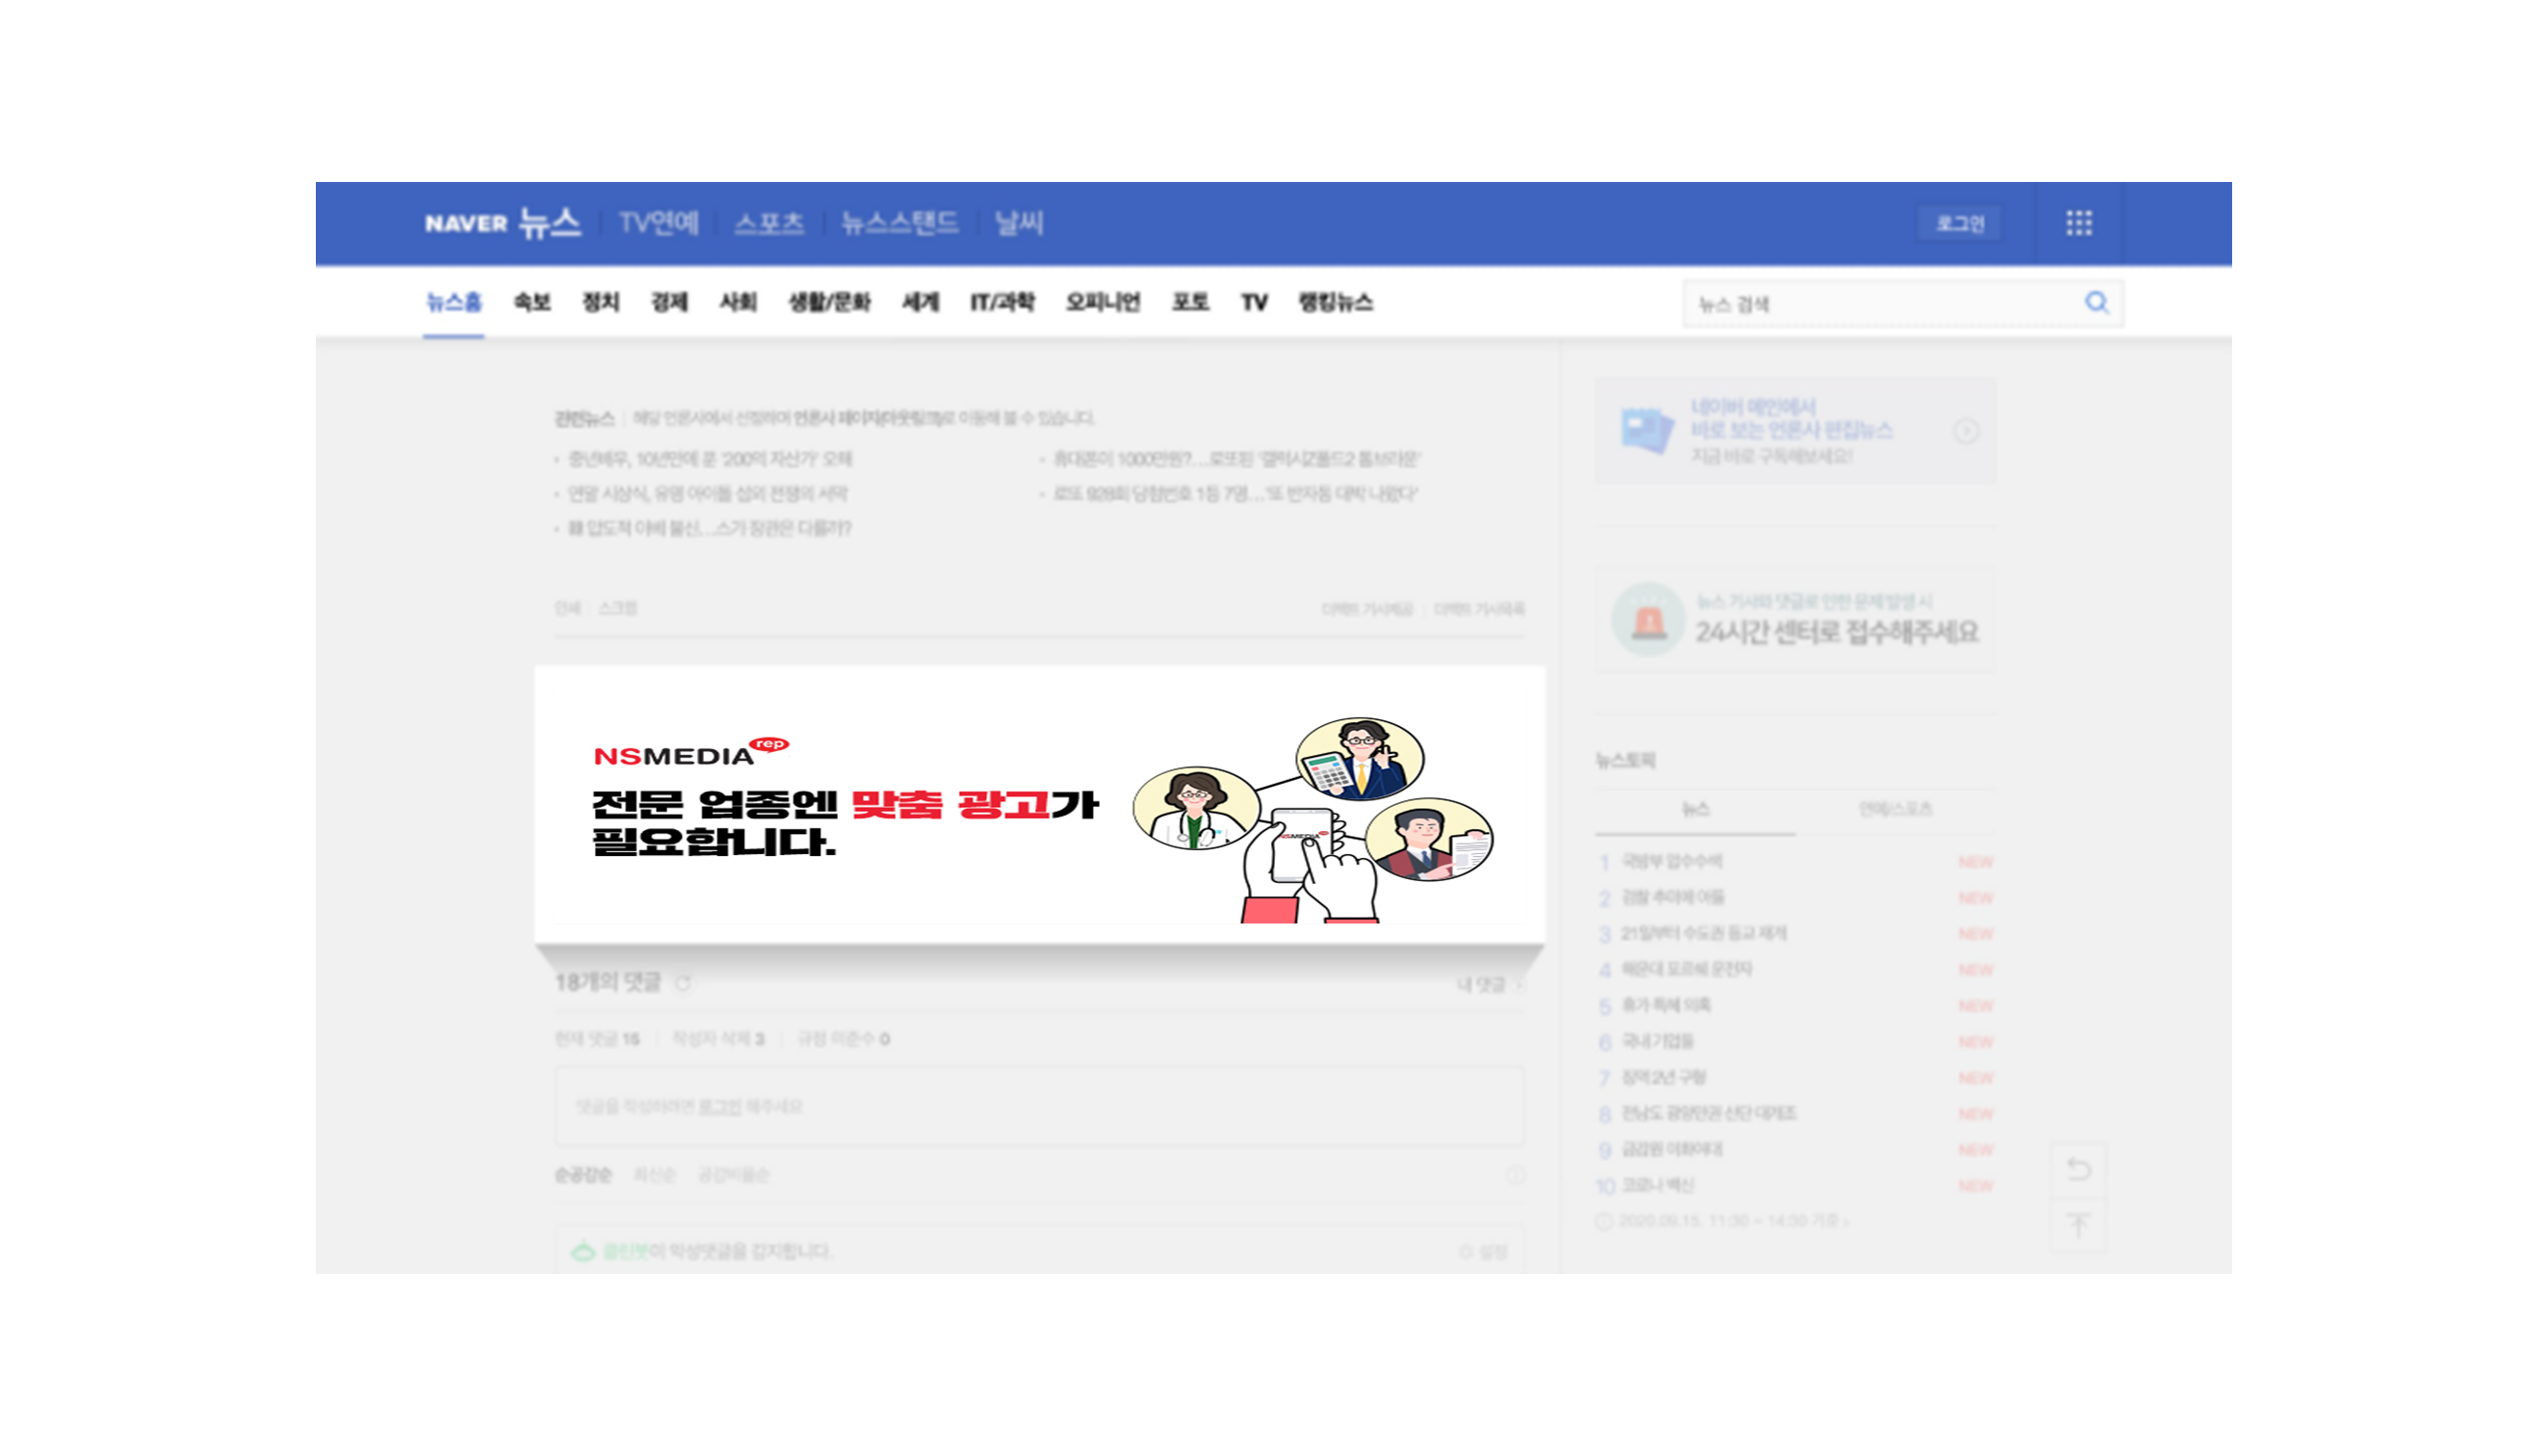Viewport: 2548px width, 1456px height.
Task: Sort comments by 최신순
Action: [x=655, y=1175]
